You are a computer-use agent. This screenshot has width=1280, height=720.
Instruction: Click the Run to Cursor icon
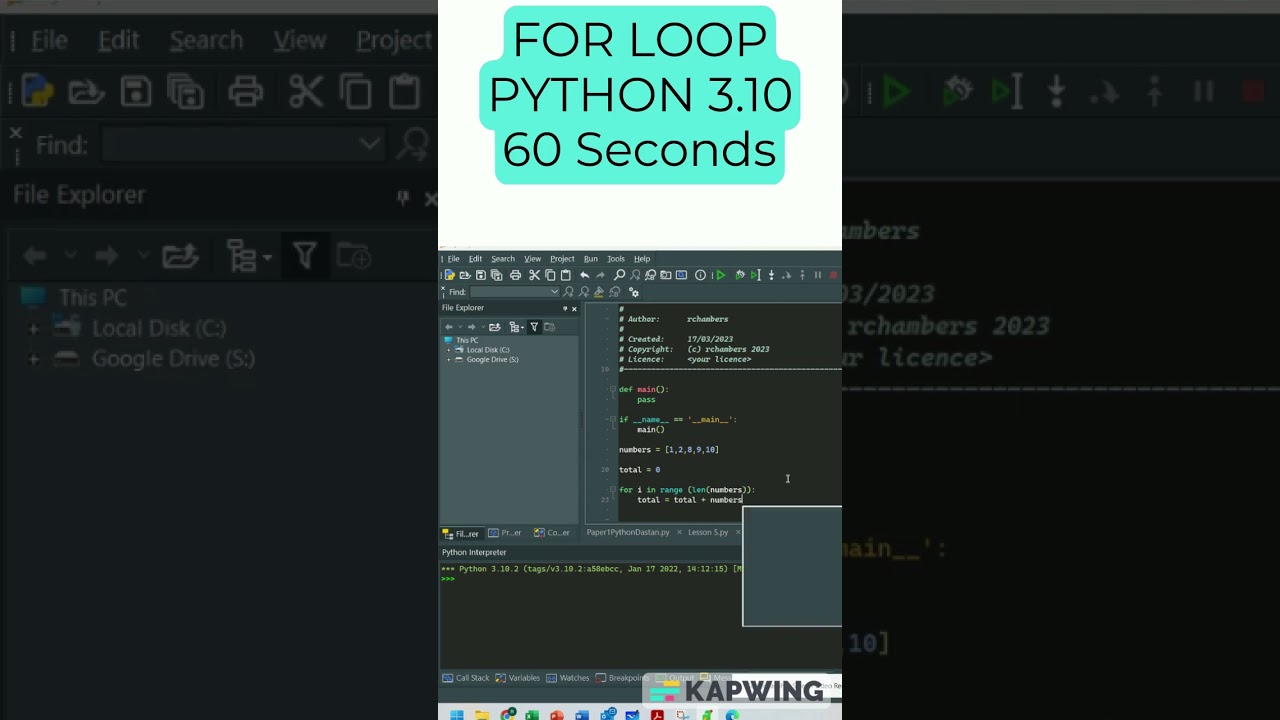pos(756,275)
